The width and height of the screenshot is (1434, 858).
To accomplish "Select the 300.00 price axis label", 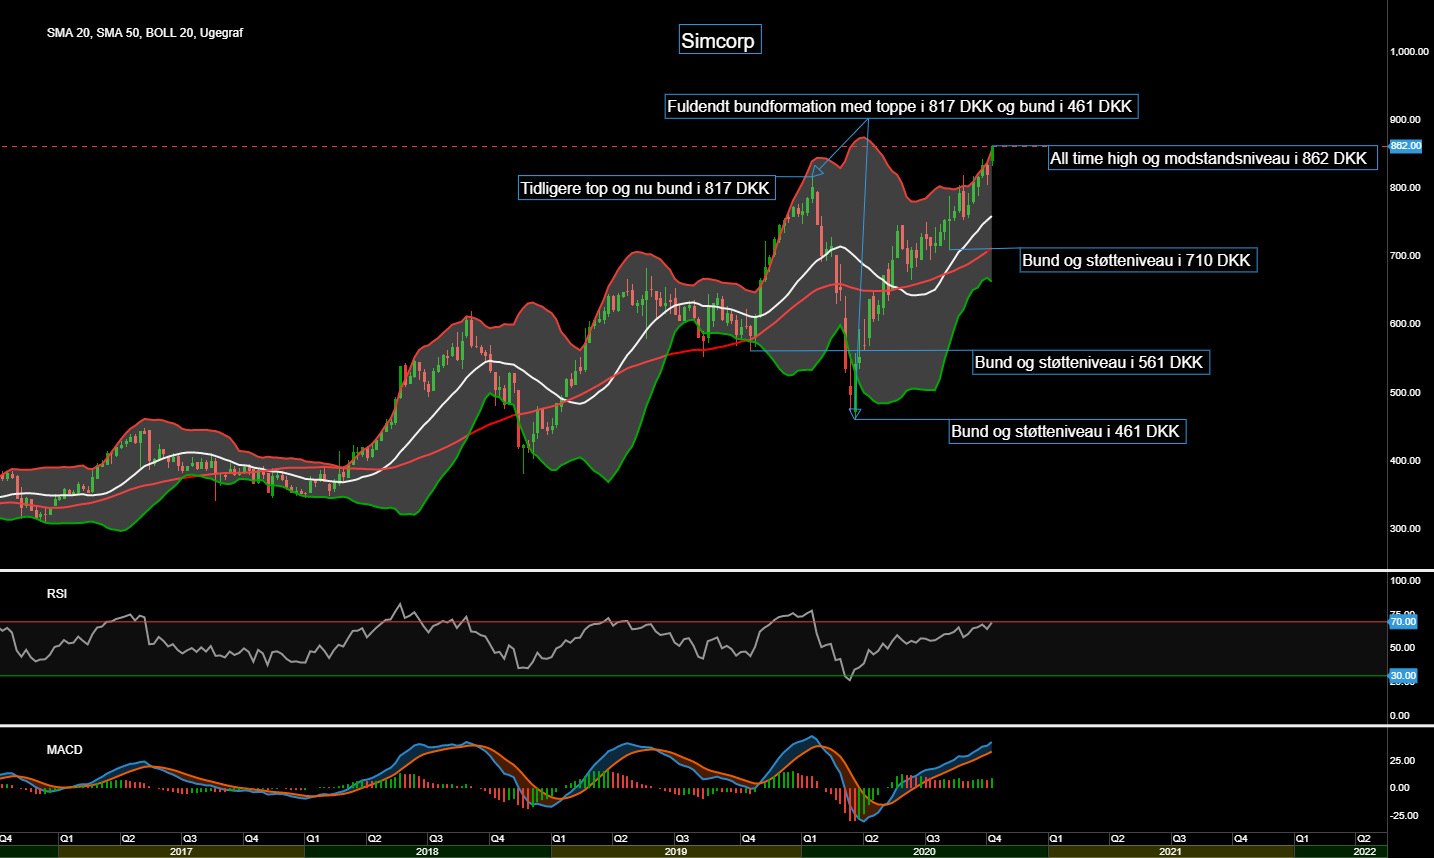I will [1405, 529].
